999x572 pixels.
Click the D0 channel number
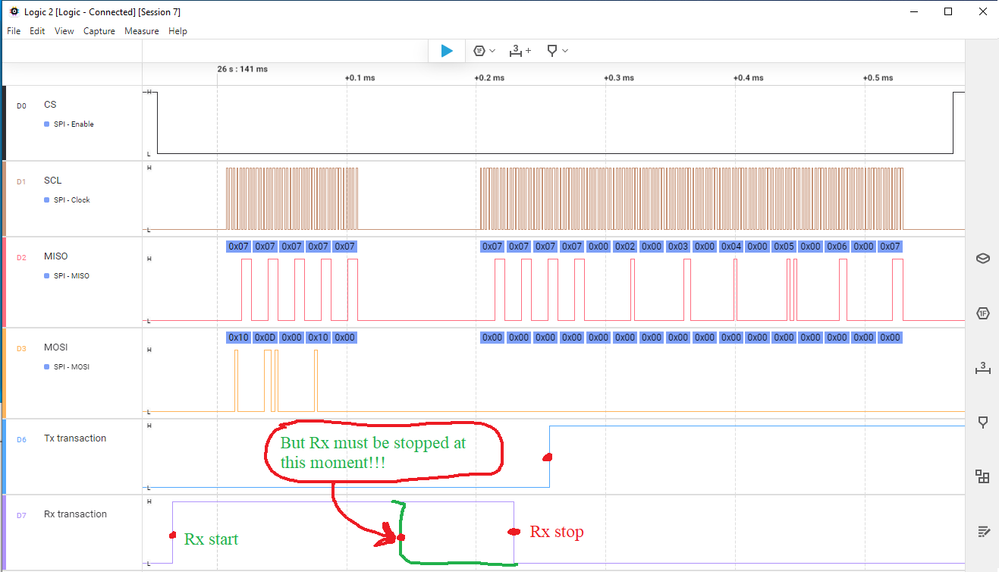point(21,106)
